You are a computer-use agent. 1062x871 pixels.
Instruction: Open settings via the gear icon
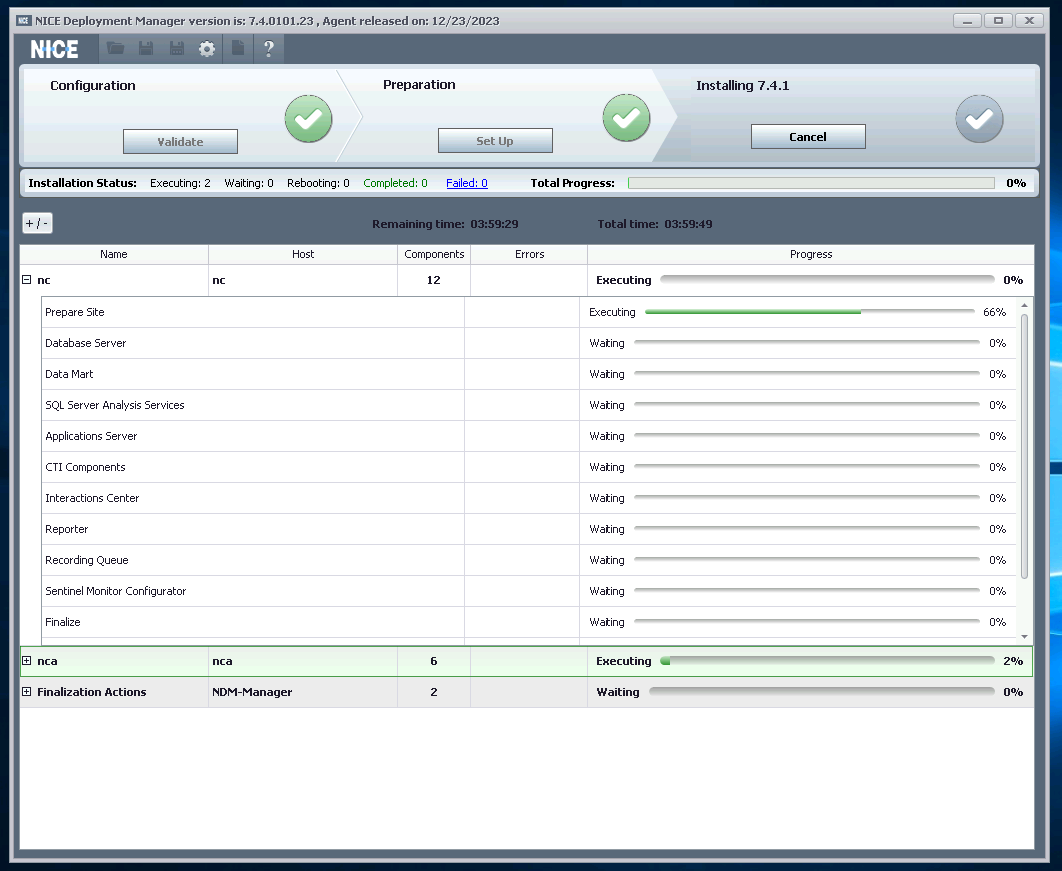tap(207, 49)
